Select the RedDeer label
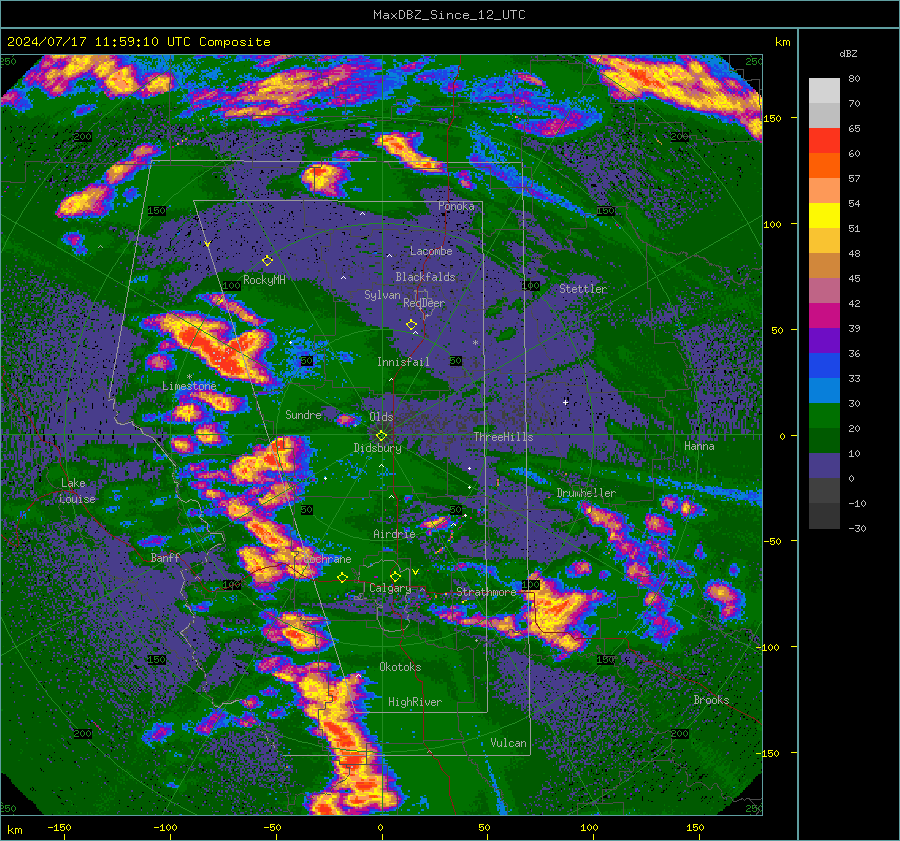 (424, 303)
